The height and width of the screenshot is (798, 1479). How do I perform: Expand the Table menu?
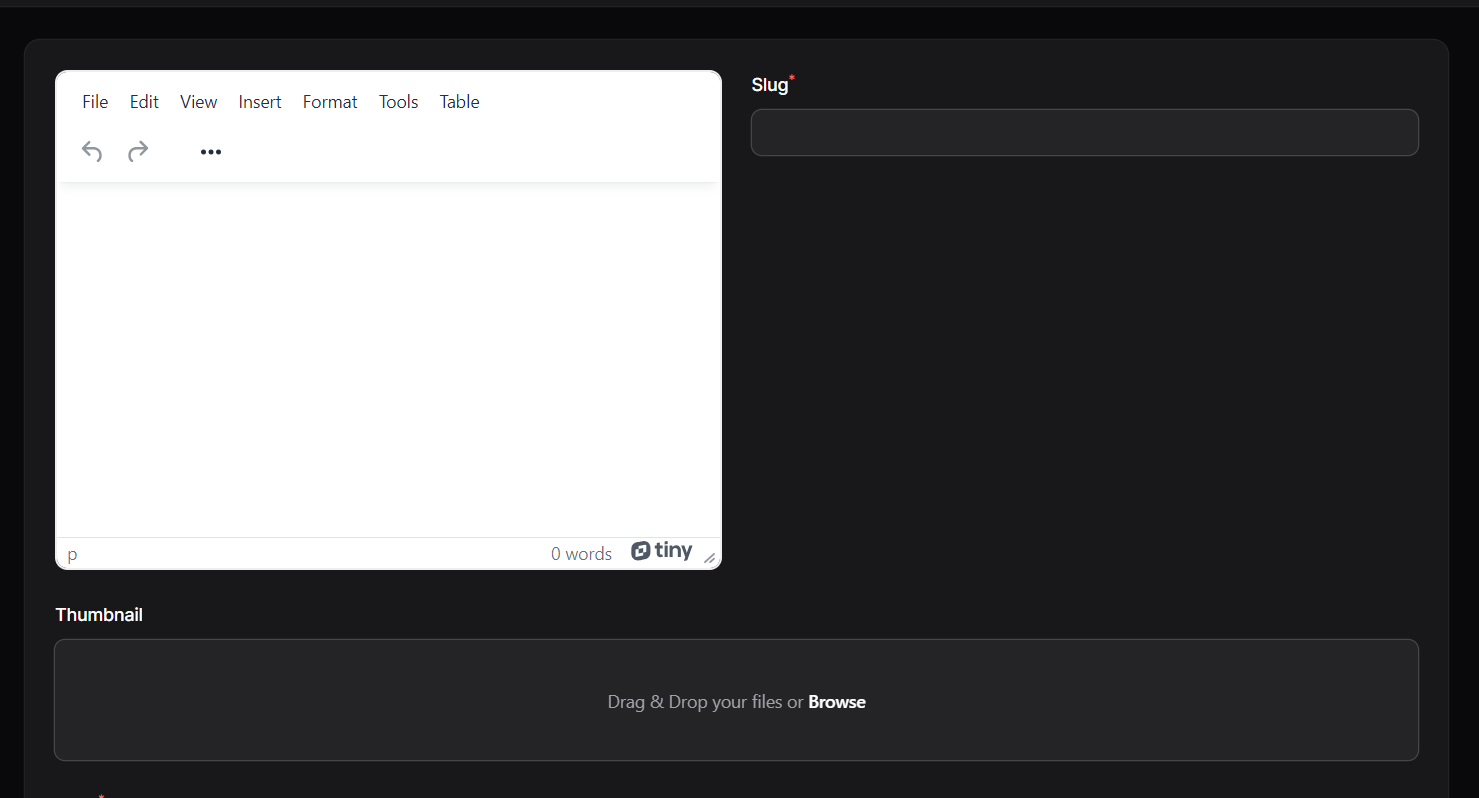point(459,102)
